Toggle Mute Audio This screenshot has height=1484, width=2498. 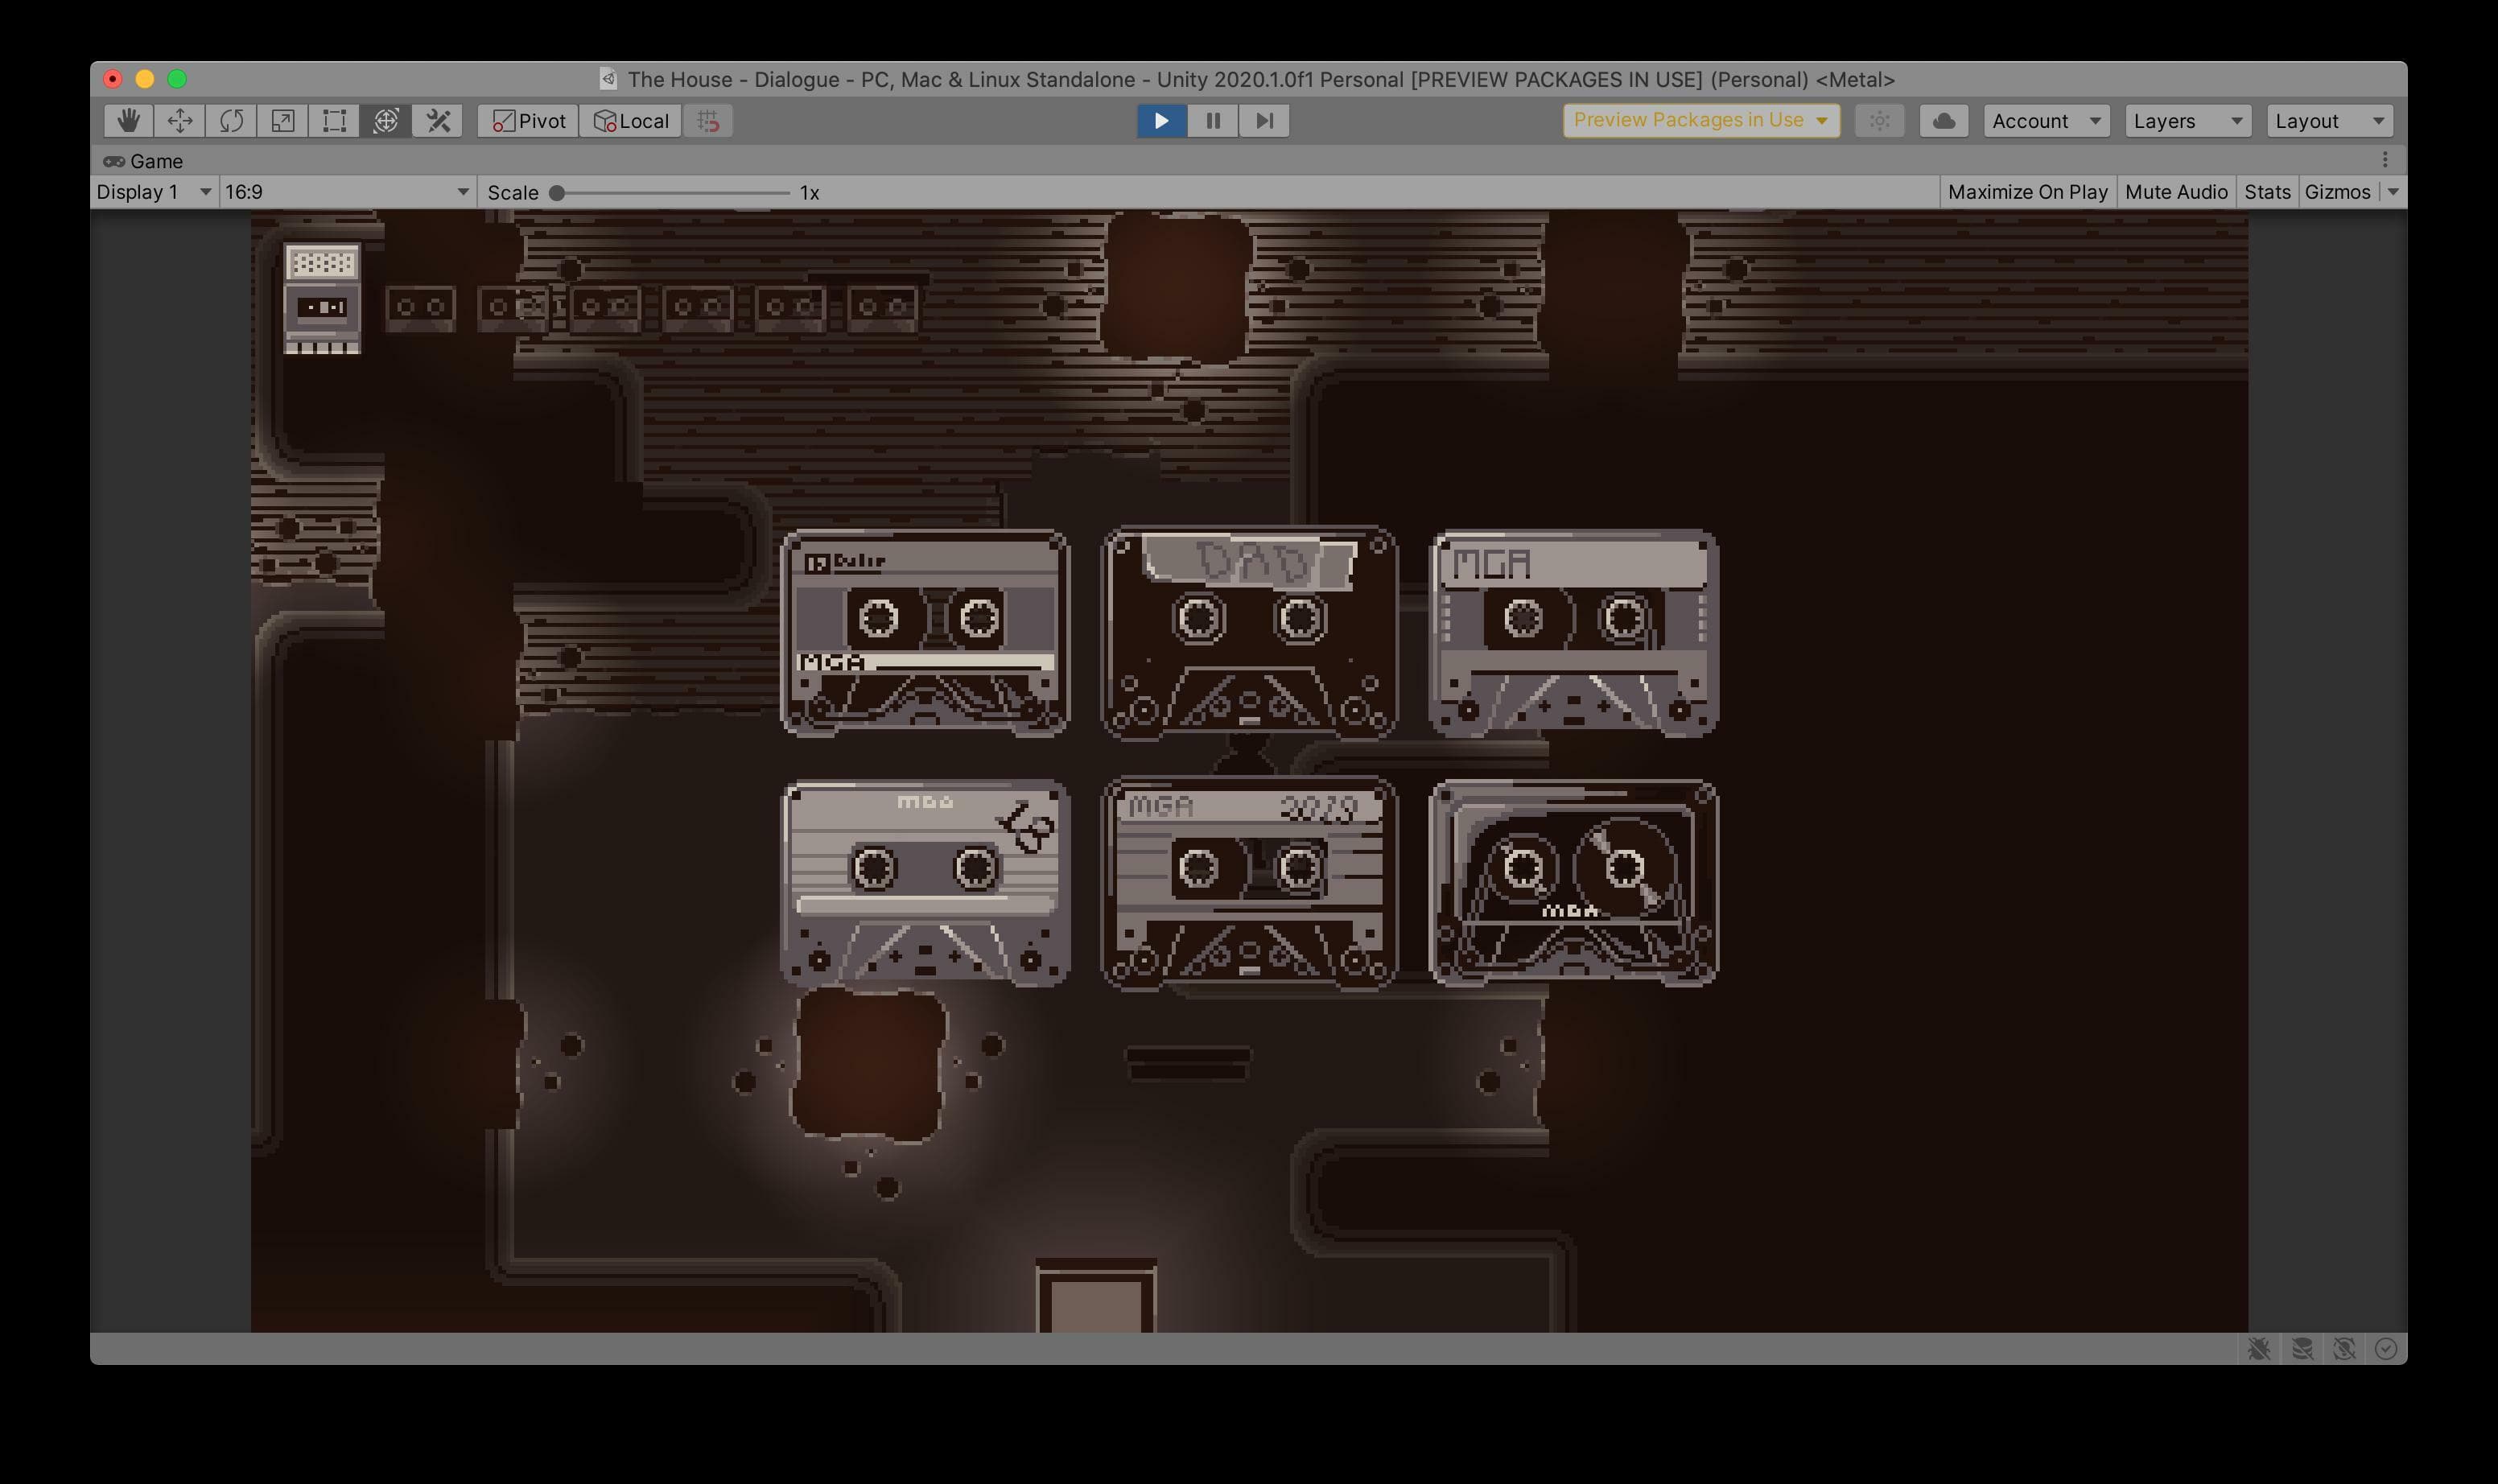2176,192
